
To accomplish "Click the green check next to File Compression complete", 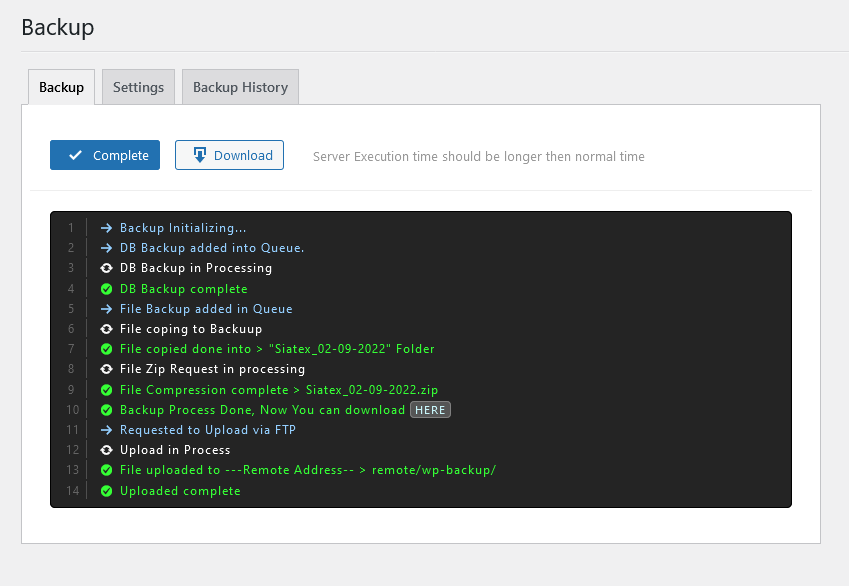I will coord(106,389).
